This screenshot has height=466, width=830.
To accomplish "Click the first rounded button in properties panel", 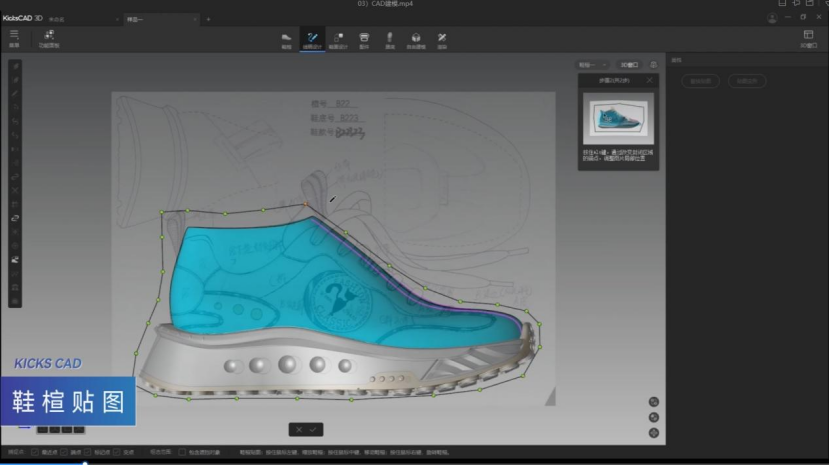I will coord(700,81).
